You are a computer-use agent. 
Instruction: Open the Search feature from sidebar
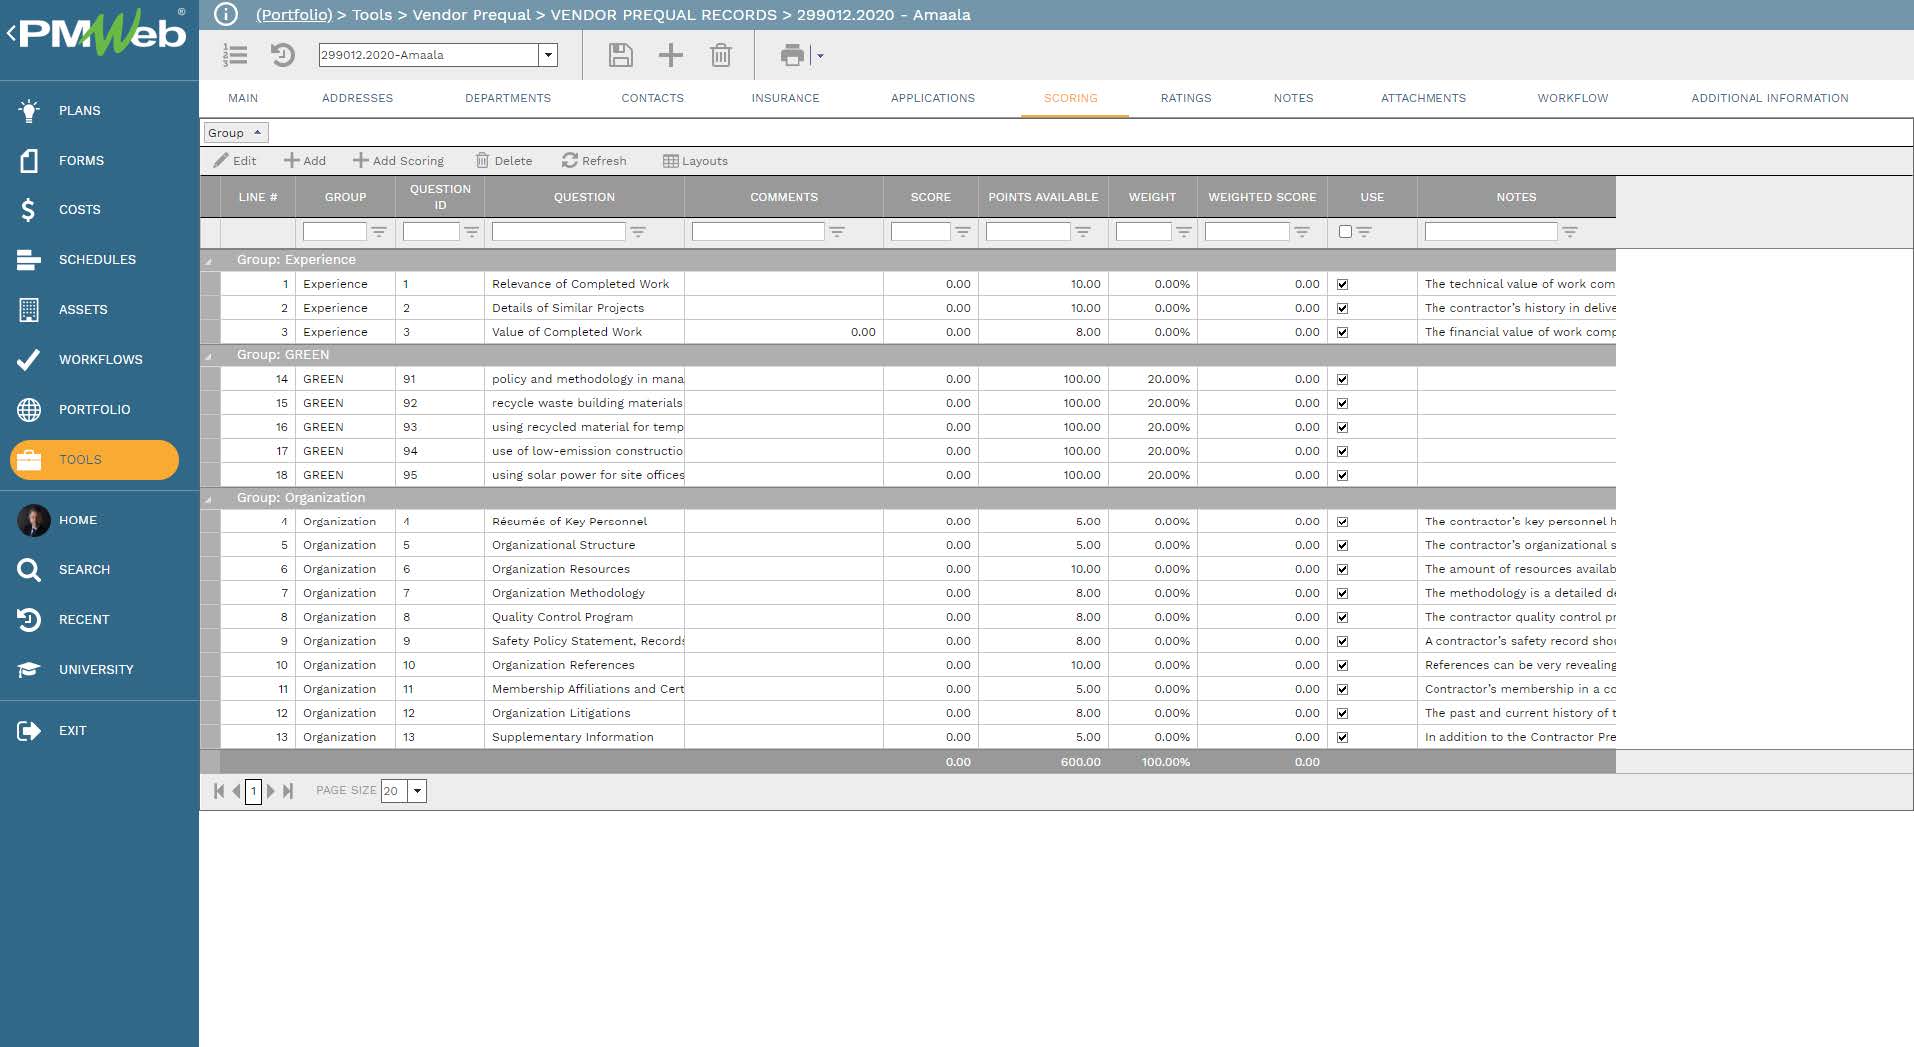pyautogui.click(x=84, y=569)
